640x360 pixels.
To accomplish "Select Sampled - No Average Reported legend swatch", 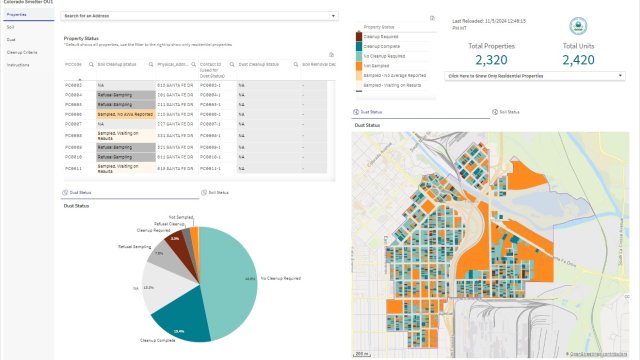I will point(359,76).
